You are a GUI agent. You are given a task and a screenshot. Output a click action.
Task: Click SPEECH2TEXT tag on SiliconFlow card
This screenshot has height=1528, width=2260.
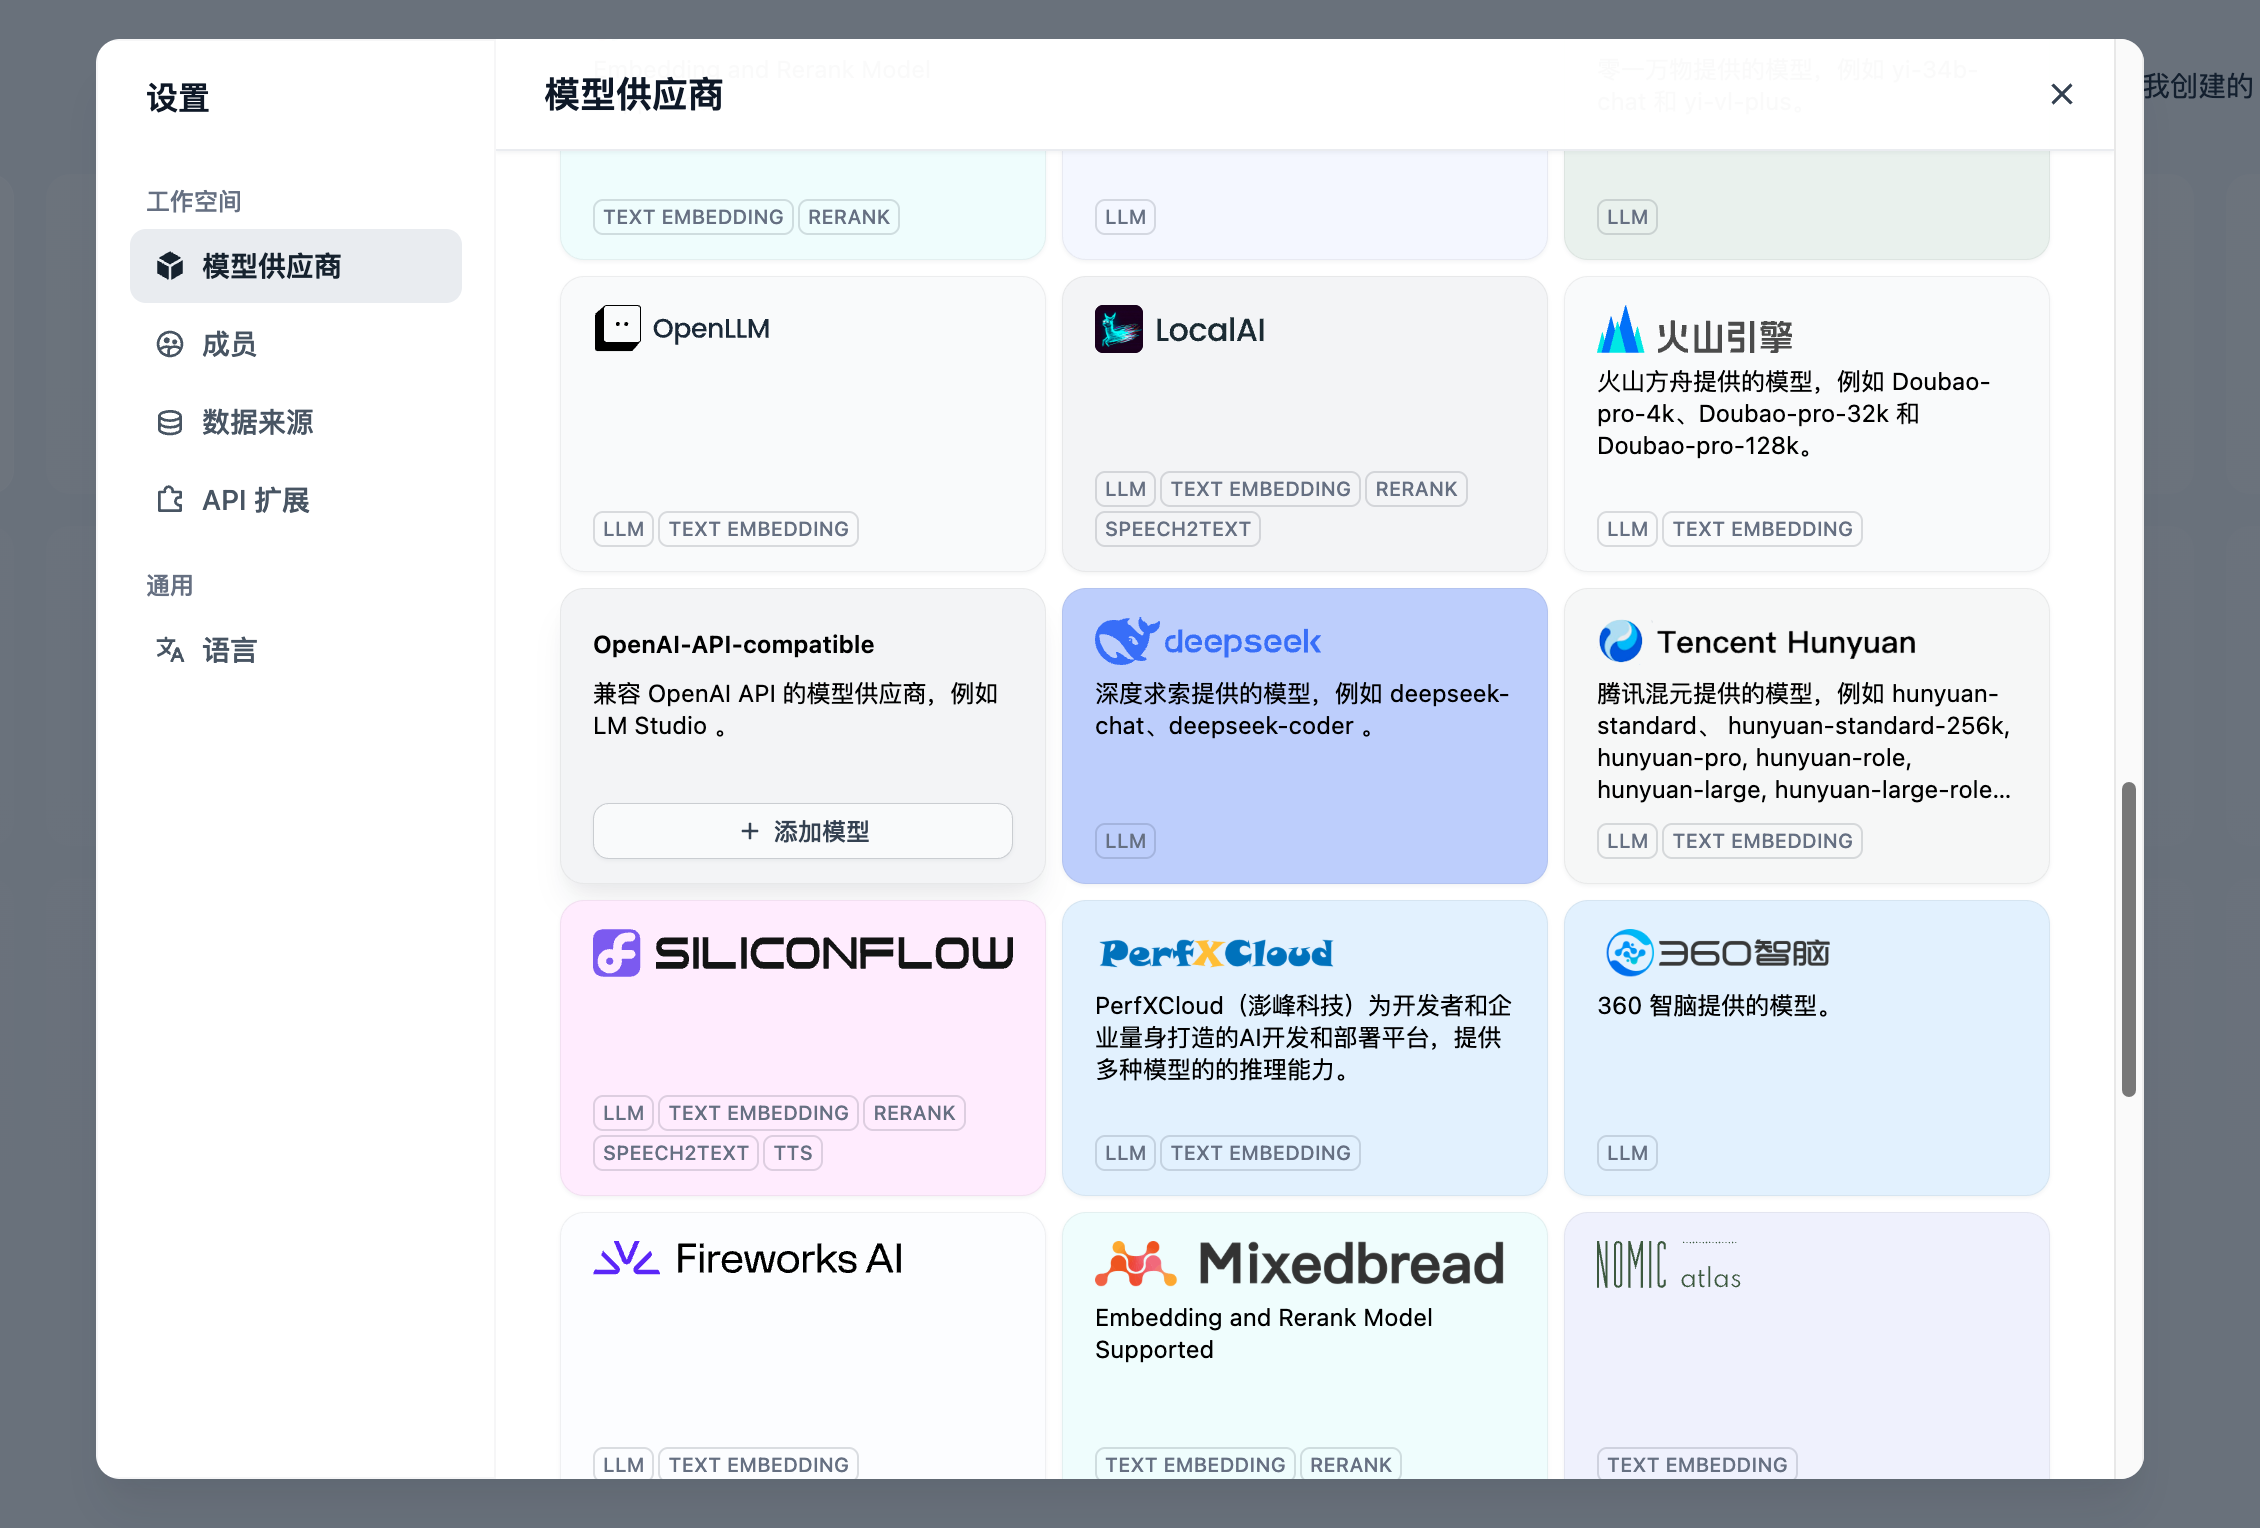[676, 1153]
